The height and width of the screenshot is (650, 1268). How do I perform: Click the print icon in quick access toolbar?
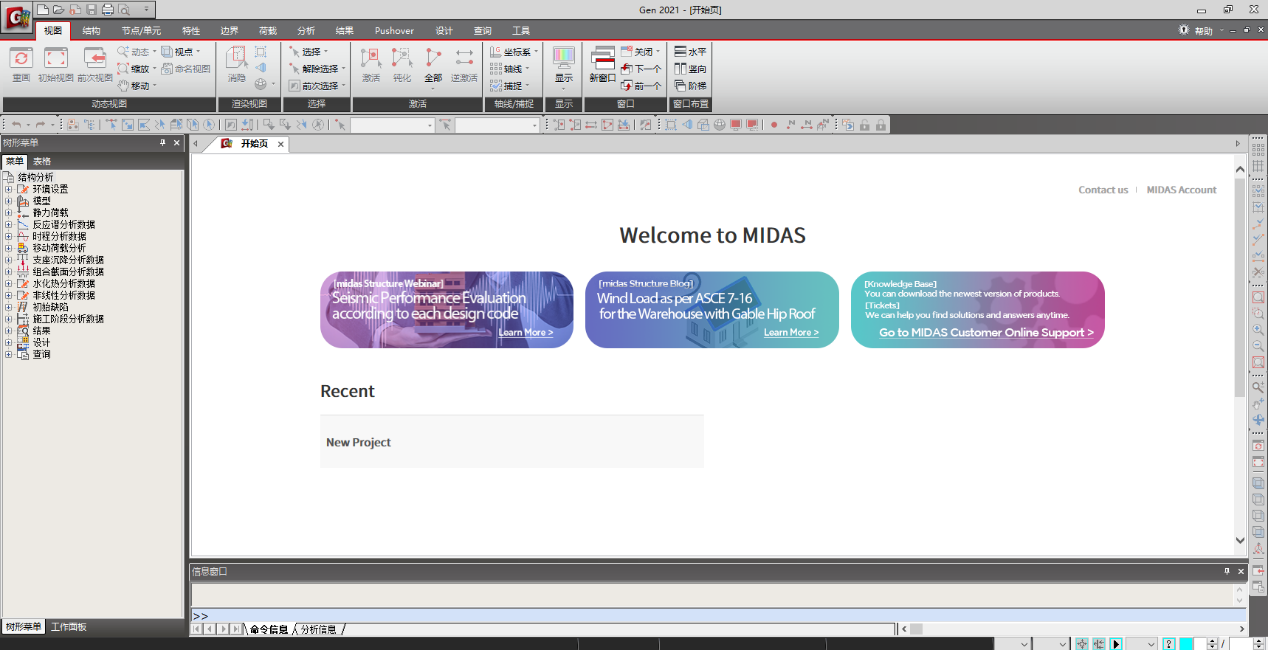click(107, 9)
